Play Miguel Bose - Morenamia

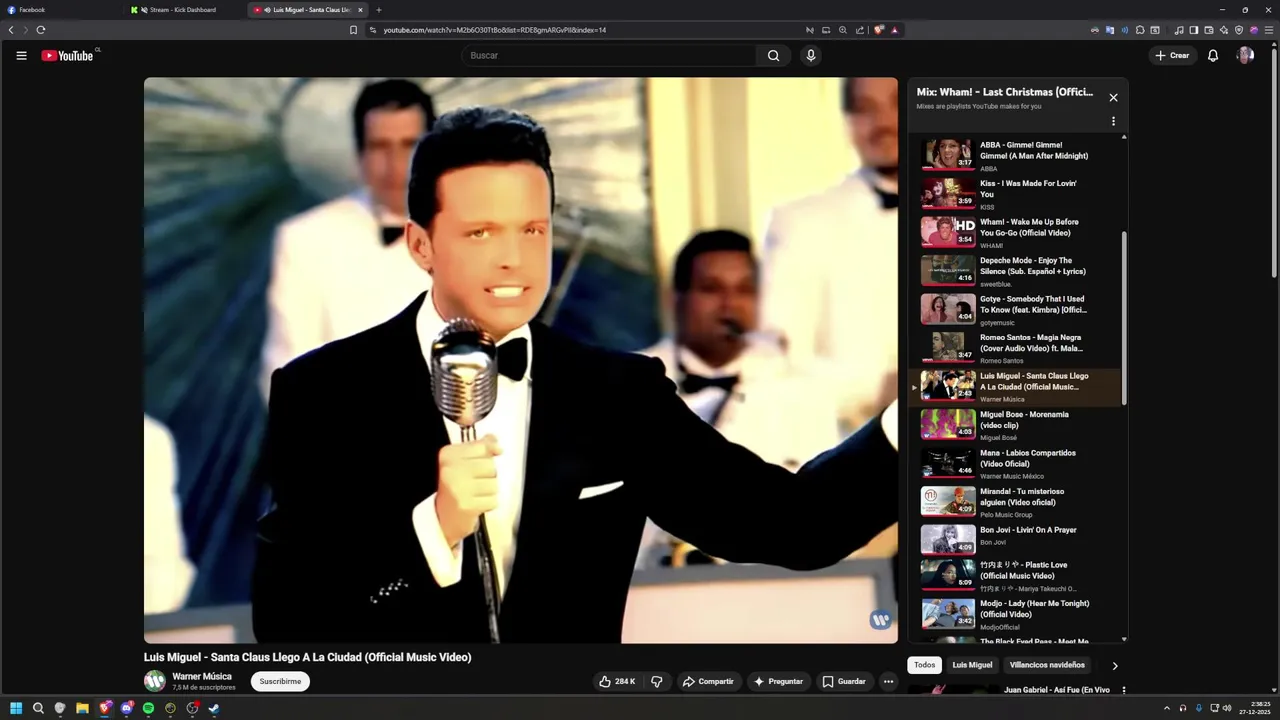tap(1013, 424)
